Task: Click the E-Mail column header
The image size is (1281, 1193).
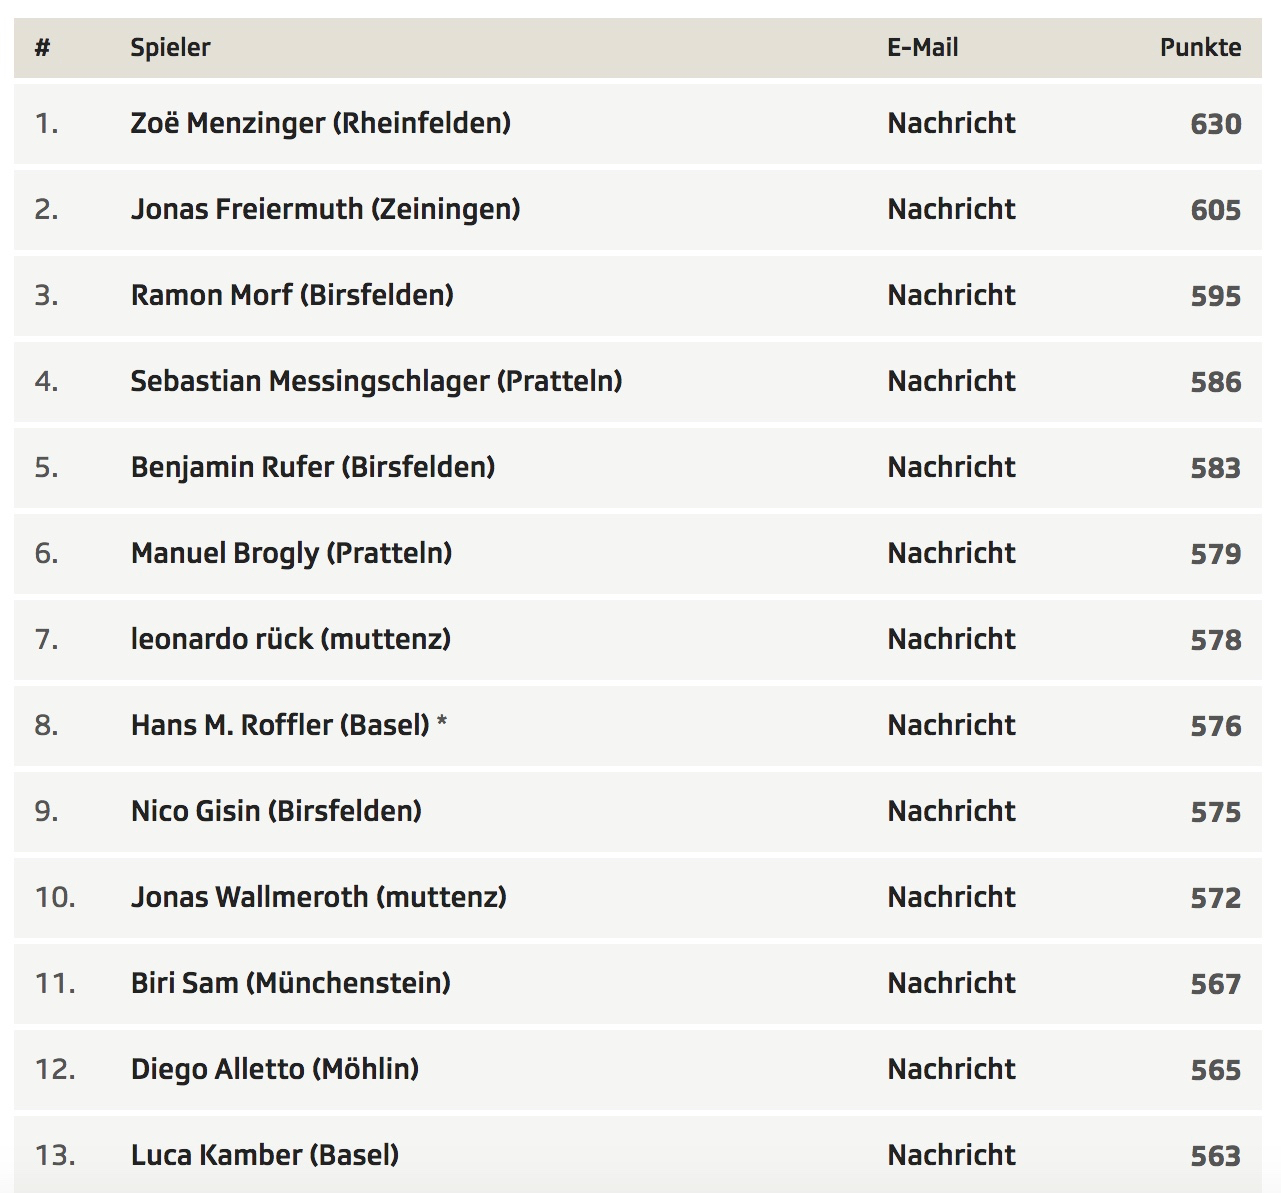Action: (922, 47)
